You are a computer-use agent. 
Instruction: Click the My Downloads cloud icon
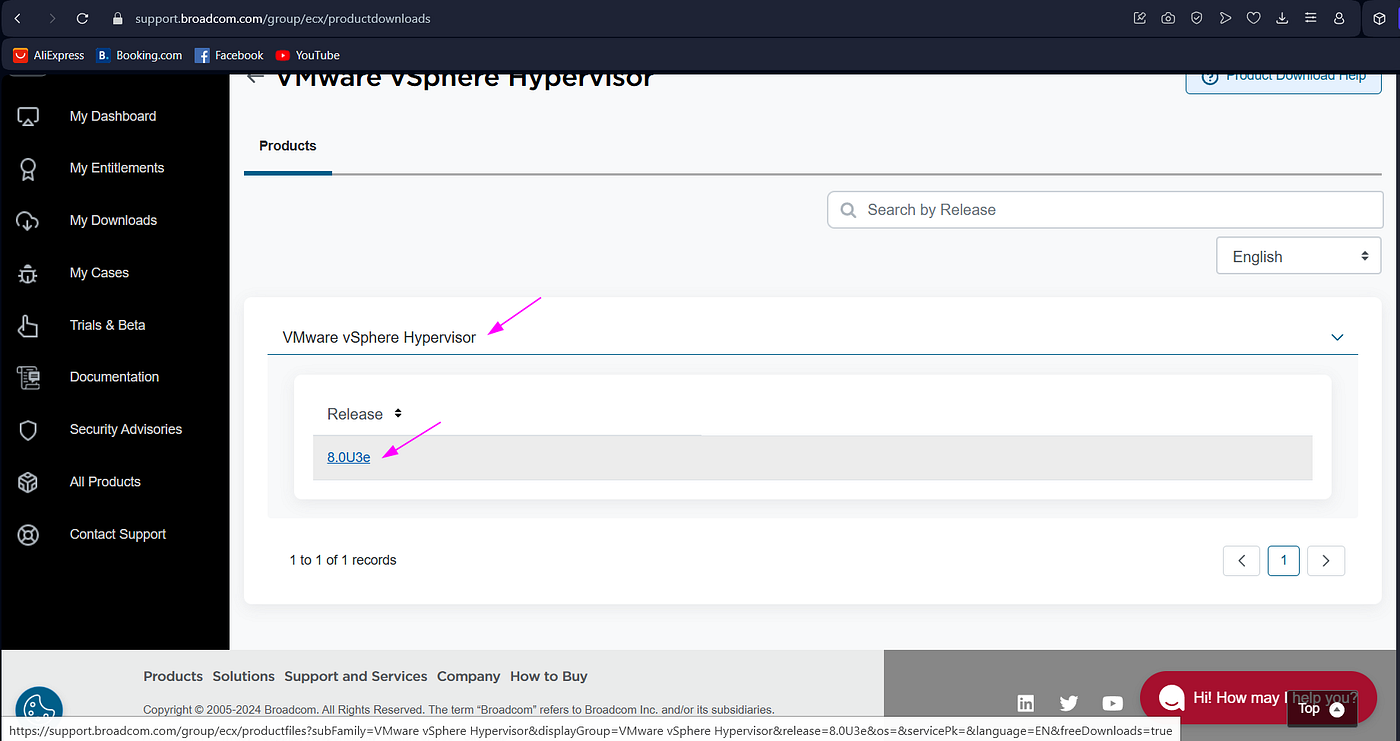pyautogui.click(x=28, y=221)
